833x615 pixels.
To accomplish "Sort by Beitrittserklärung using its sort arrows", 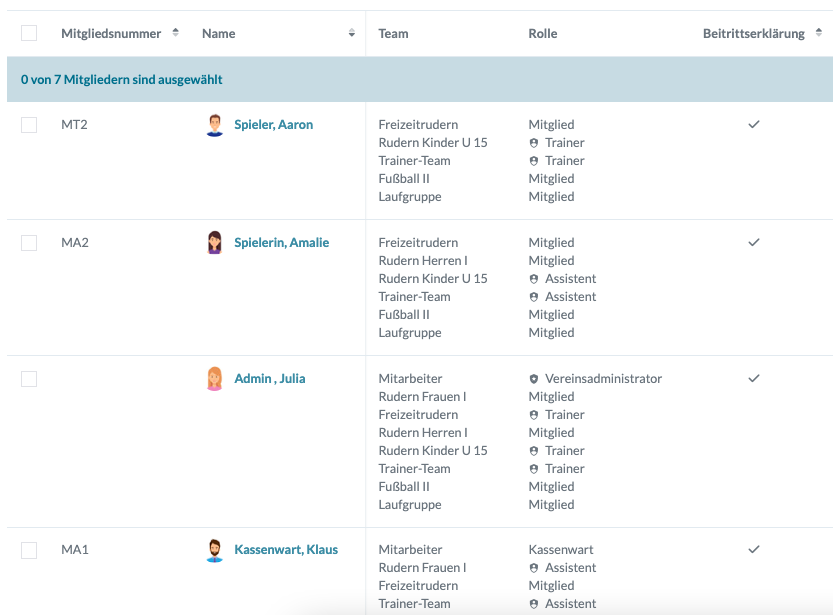I will click(x=819, y=33).
